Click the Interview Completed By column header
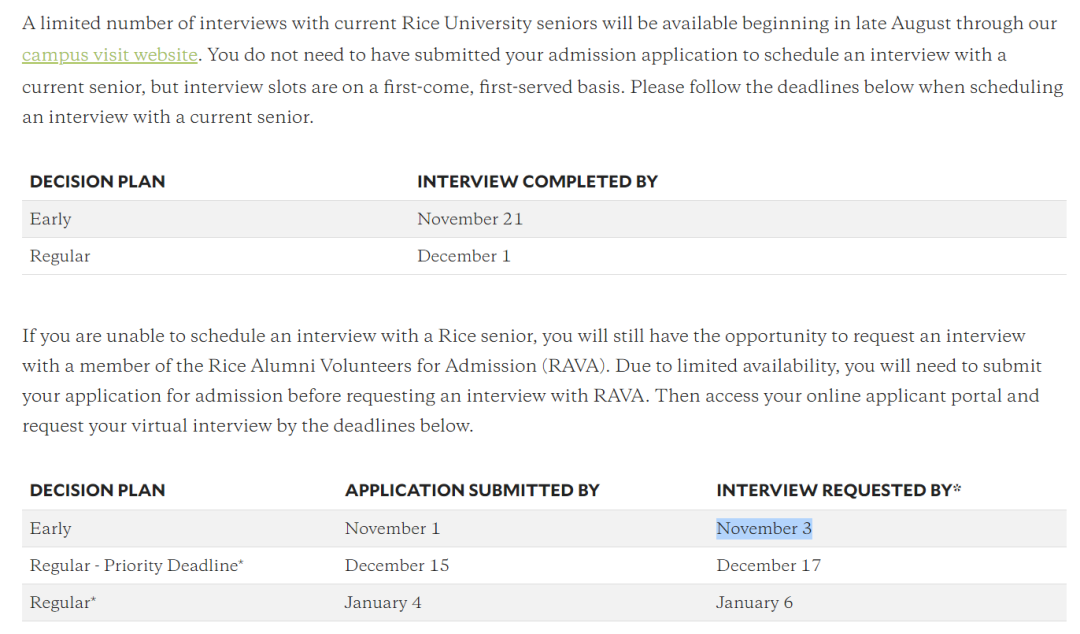1080x634 pixels. 537,181
